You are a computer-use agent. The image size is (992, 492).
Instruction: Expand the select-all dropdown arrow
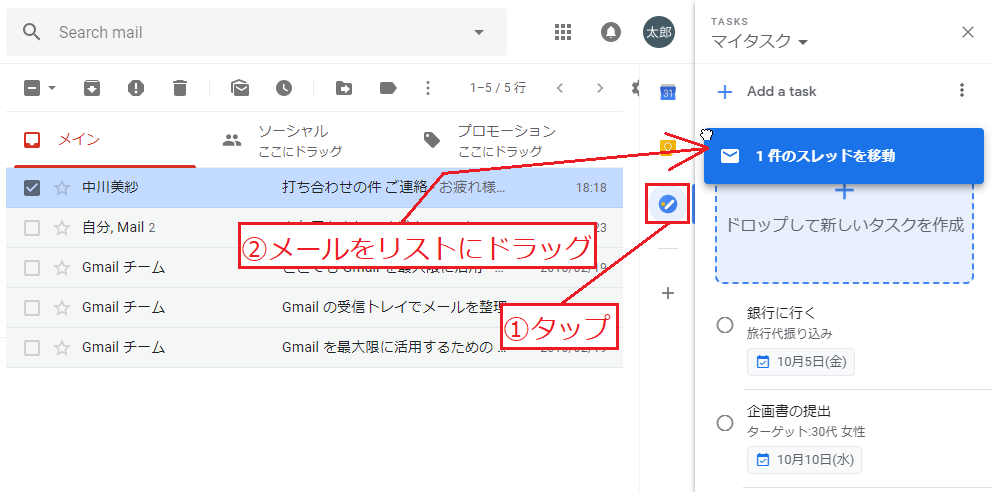coord(52,89)
